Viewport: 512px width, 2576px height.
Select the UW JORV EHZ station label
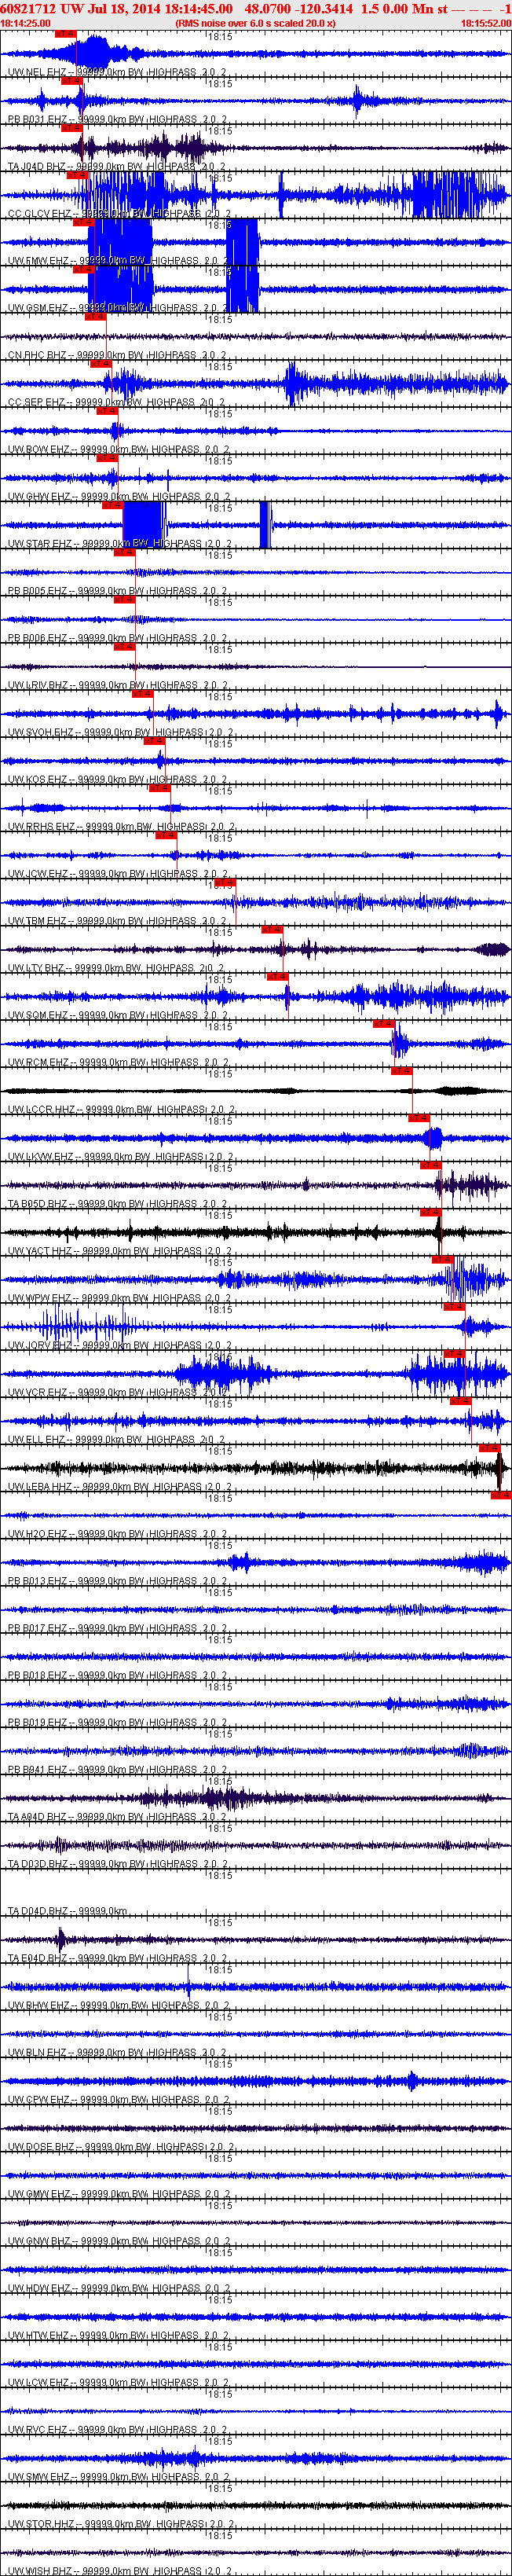pyautogui.click(x=120, y=1345)
